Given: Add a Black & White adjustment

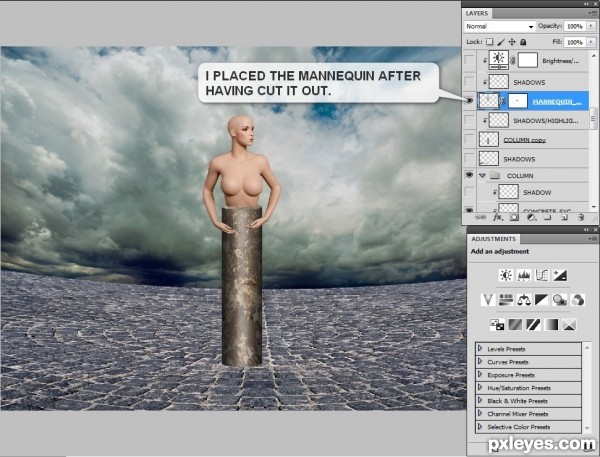Looking at the screenshot, I should point(542,300).
